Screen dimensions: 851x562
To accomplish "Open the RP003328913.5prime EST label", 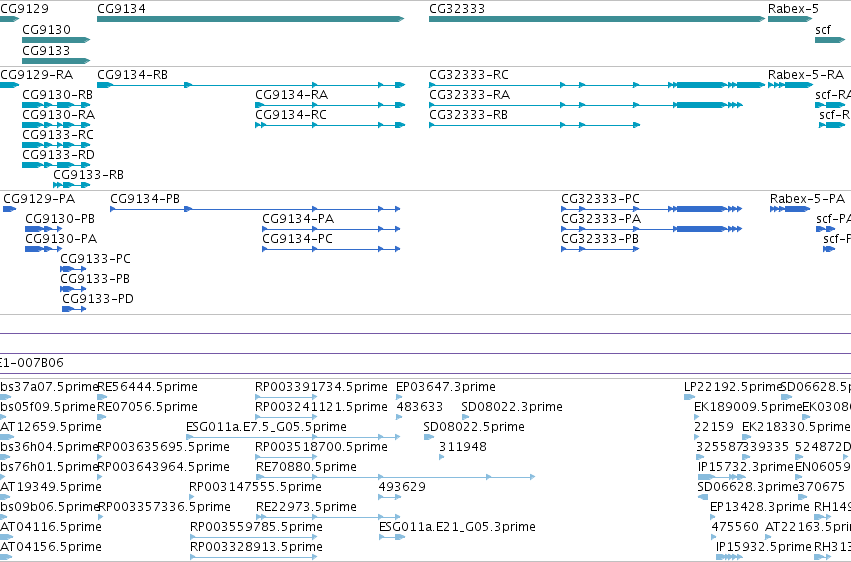I will pyautogui.click(x=256, y=547).
